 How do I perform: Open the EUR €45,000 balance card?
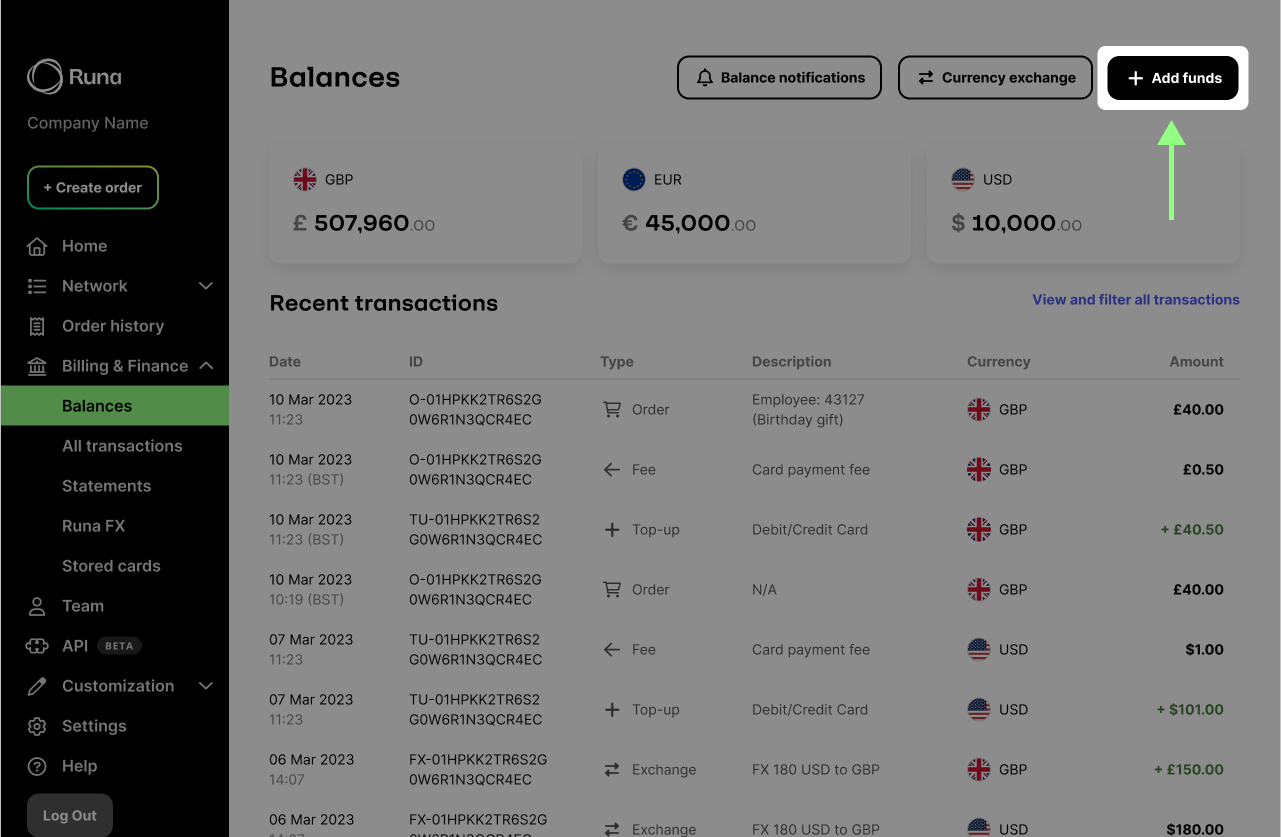pyautogui.click(x=755, y=204)
